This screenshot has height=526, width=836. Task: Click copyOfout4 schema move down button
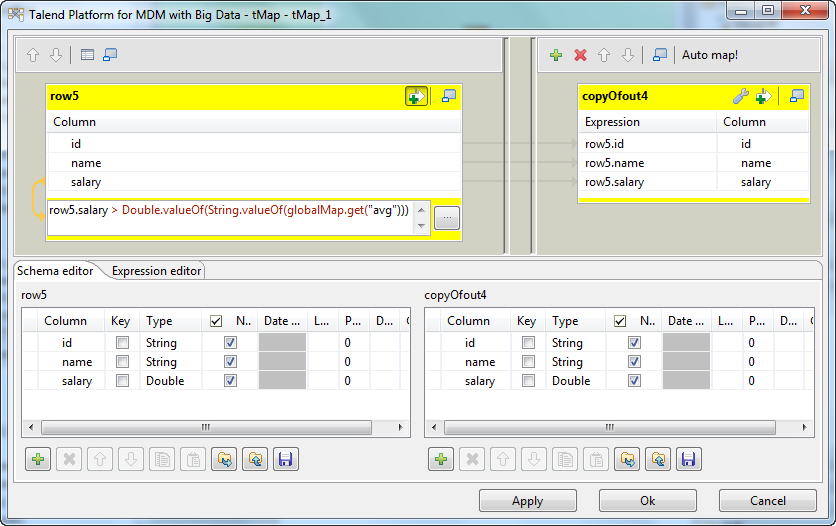[x=534, y=459]
